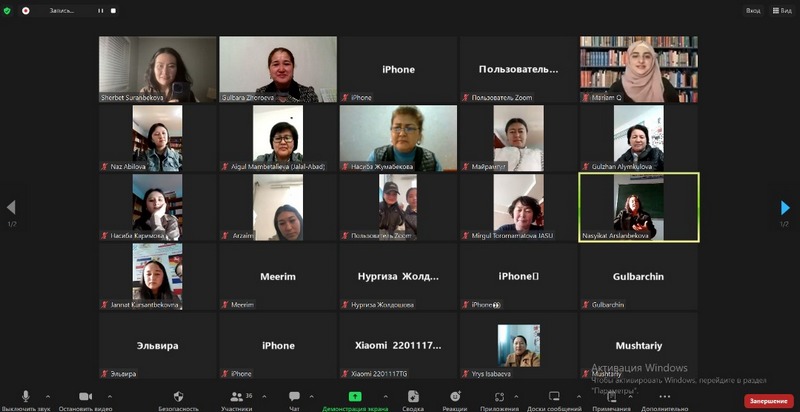Screen dimensions: 800x412
Task: Click the red Завершение end button
Action: tap(768, 400)
